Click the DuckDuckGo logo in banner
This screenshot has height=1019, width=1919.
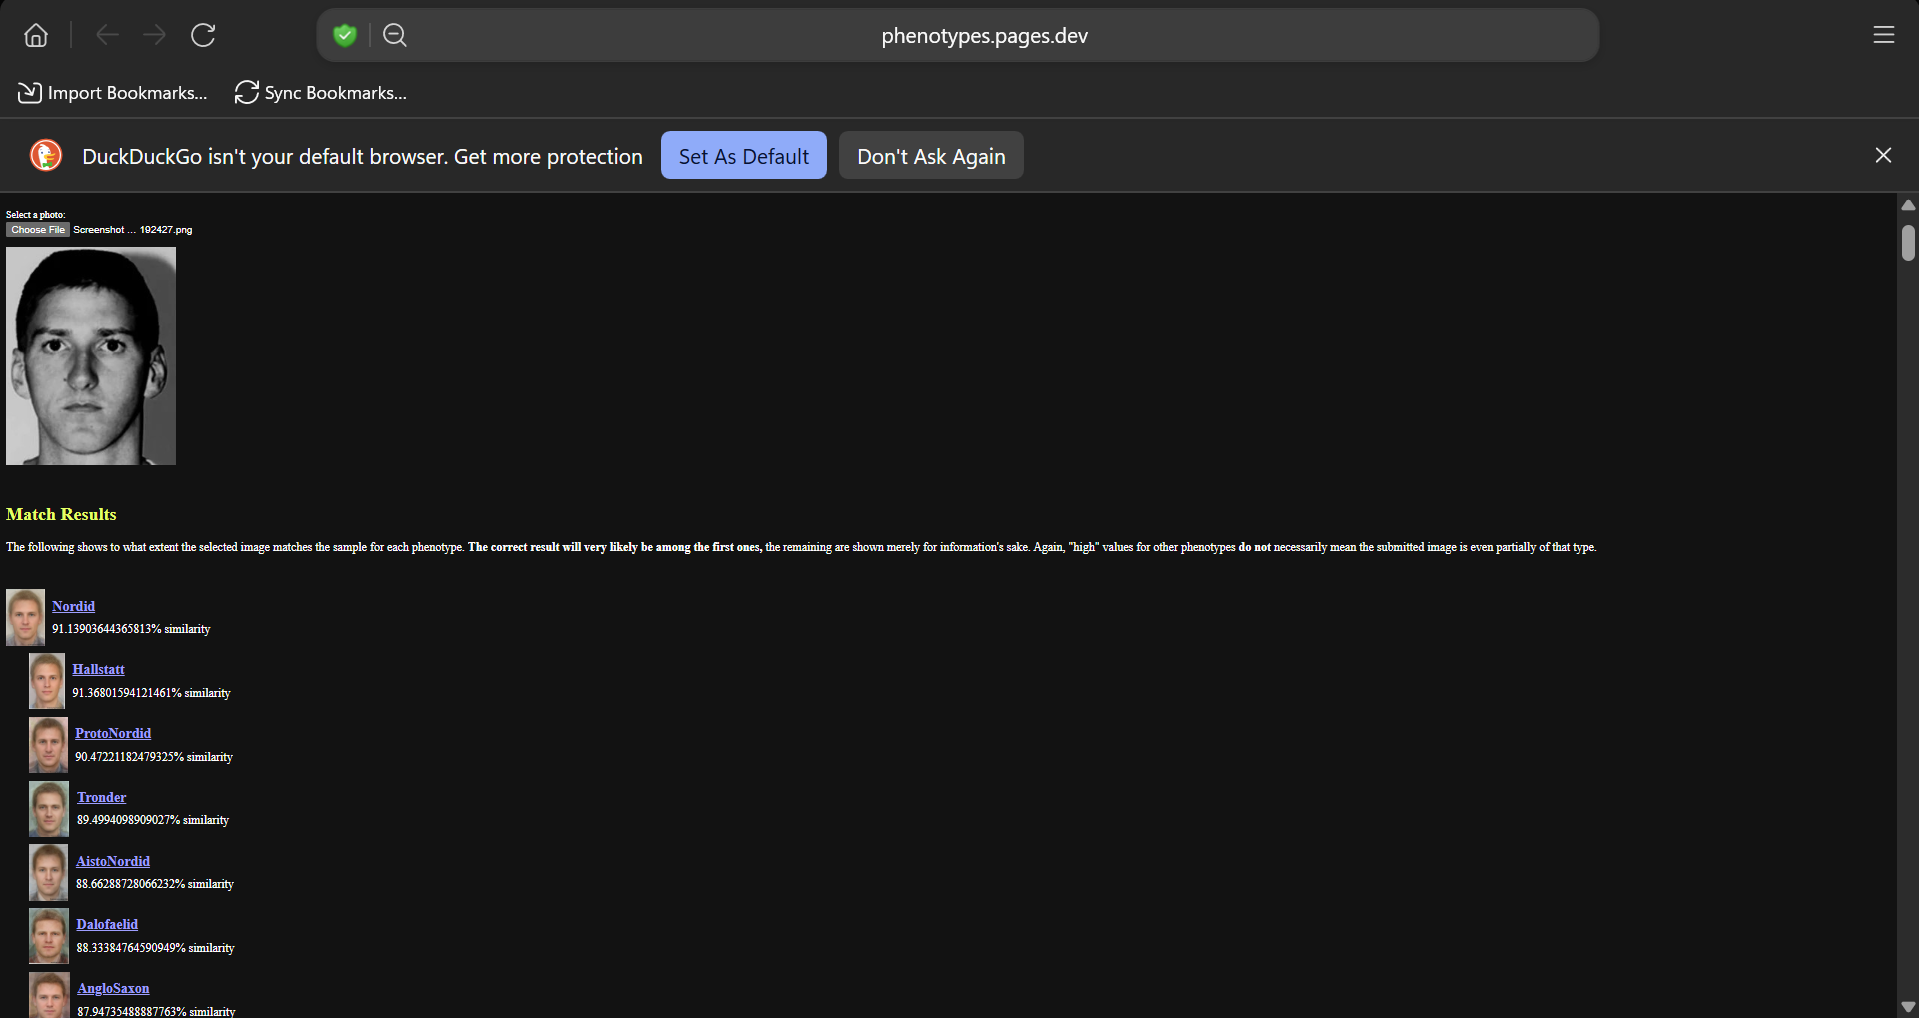click(x=46, y=156)
